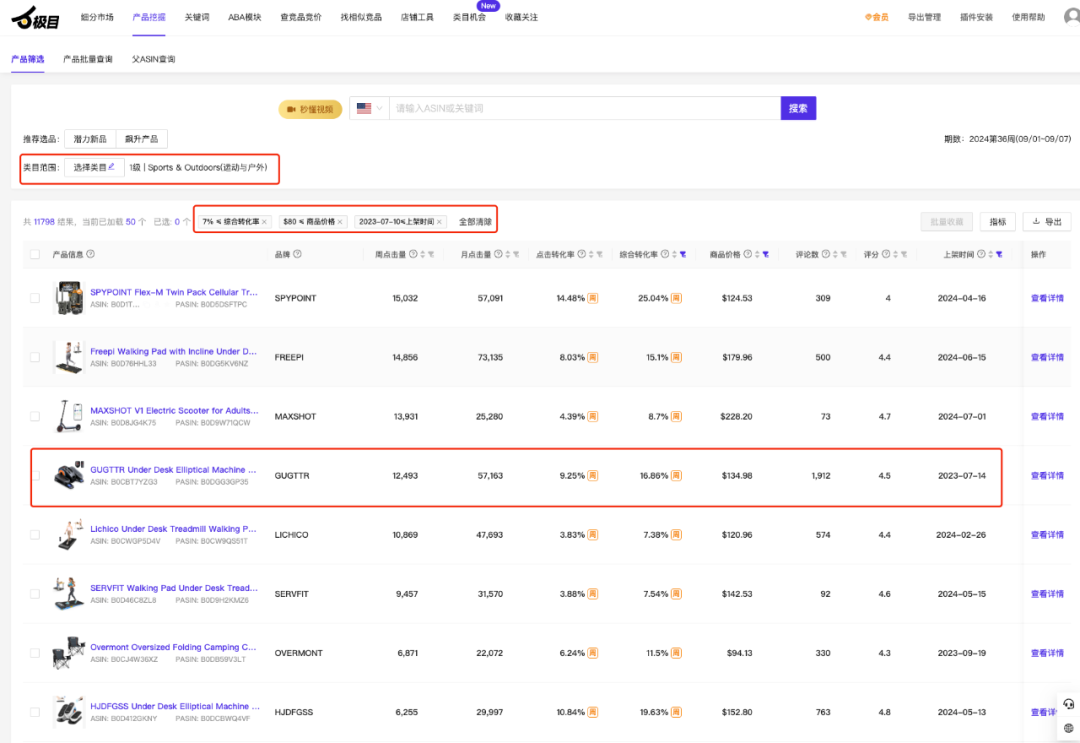Click the edit pencil on 选择类目
This screenshot has width=1080, height=743.
(111, 167)
